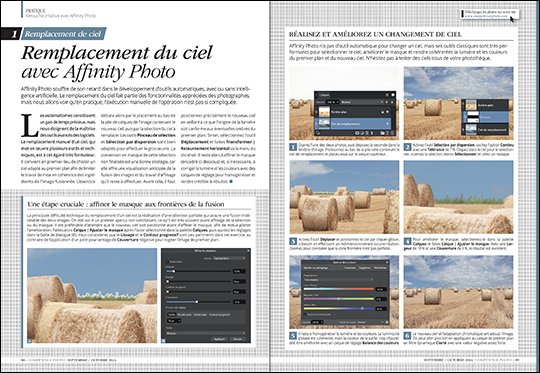Open the competencephoto.com download link
The width and height of the screenshot is (540, 373).
click(x=488, y=16)
